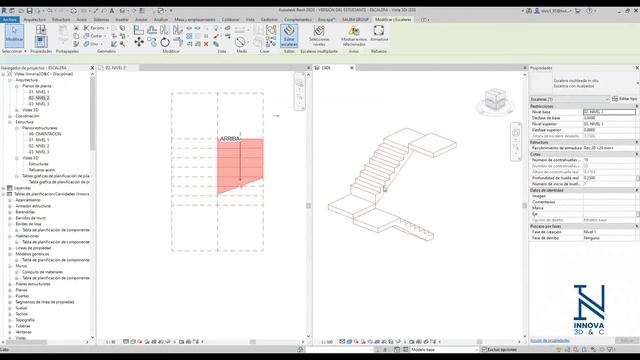
Task: Open the Insertar ribbon tab
Action: pos(122,20)
